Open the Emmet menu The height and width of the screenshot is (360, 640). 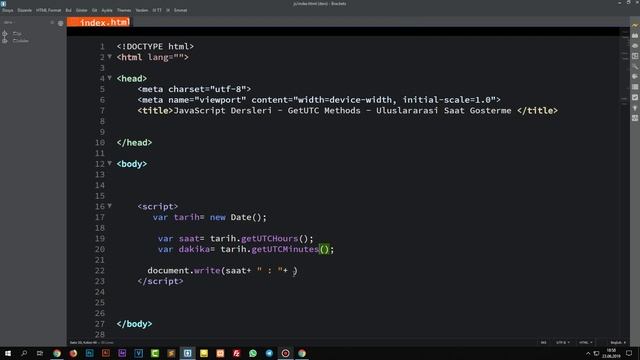pyautogui.click(x=180, y=10)
